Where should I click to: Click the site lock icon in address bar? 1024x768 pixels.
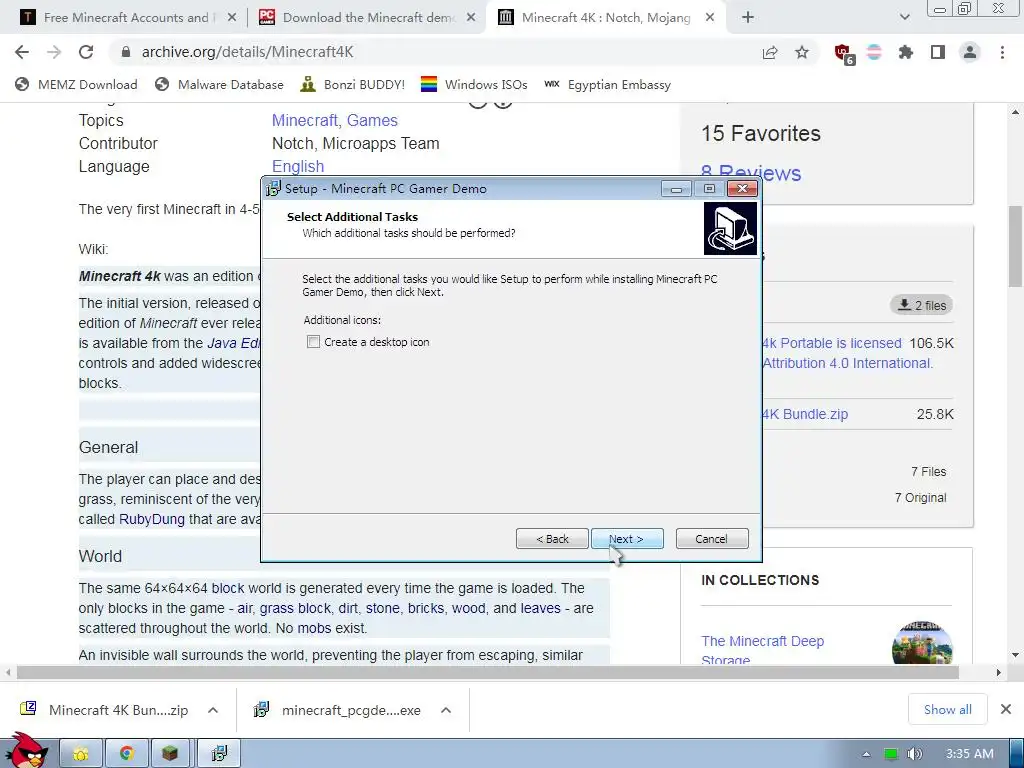[126, 52]
